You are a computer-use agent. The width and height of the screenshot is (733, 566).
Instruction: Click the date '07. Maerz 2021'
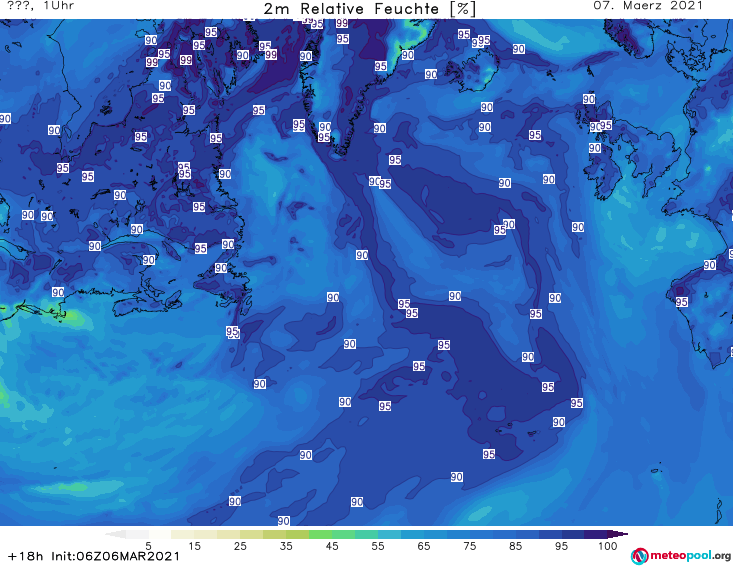click(648, 6)
